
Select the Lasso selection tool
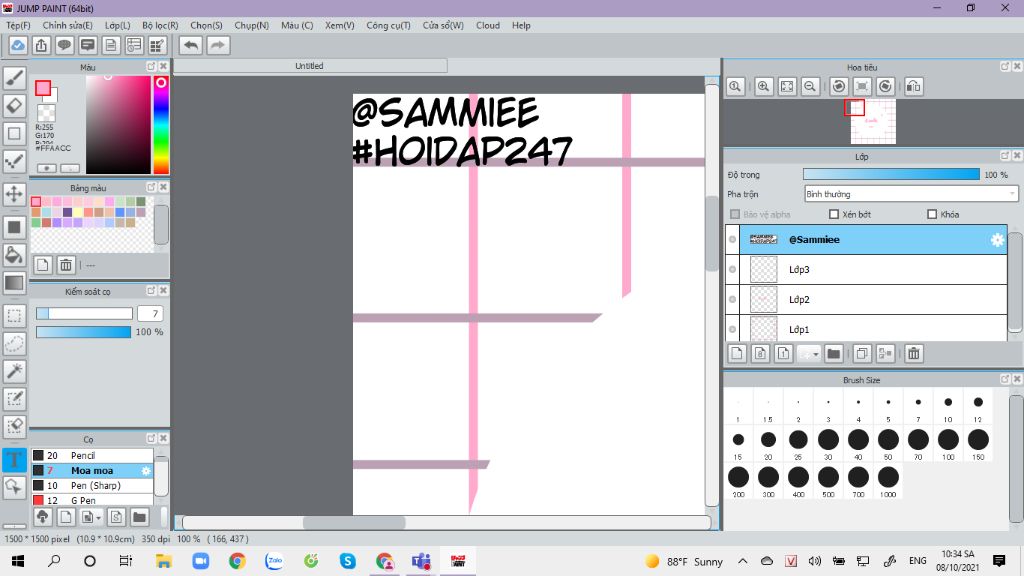[x=14, y=344]
